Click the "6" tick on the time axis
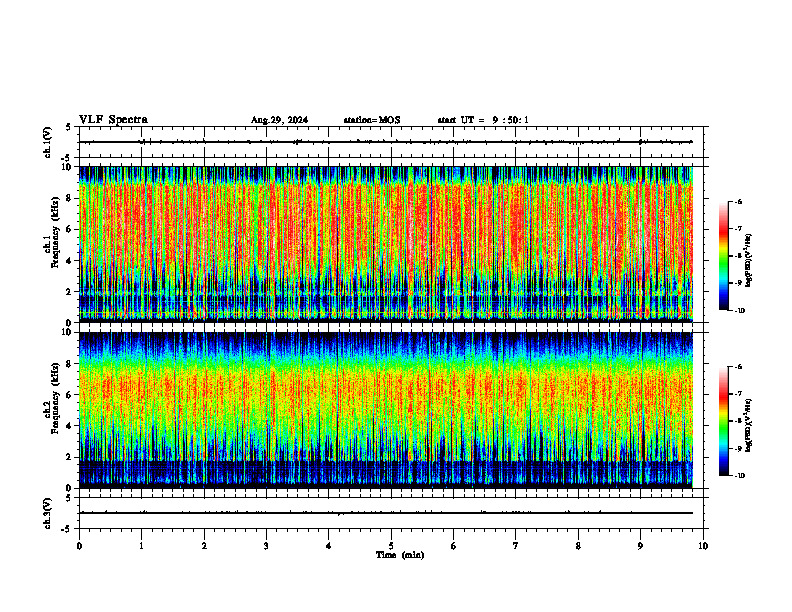The width and height of the screenshot is (792, 612). click(454, 546)
